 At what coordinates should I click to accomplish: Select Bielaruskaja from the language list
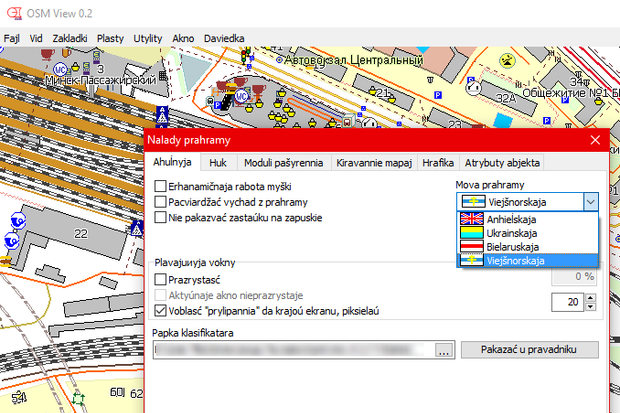pos(512,246)
